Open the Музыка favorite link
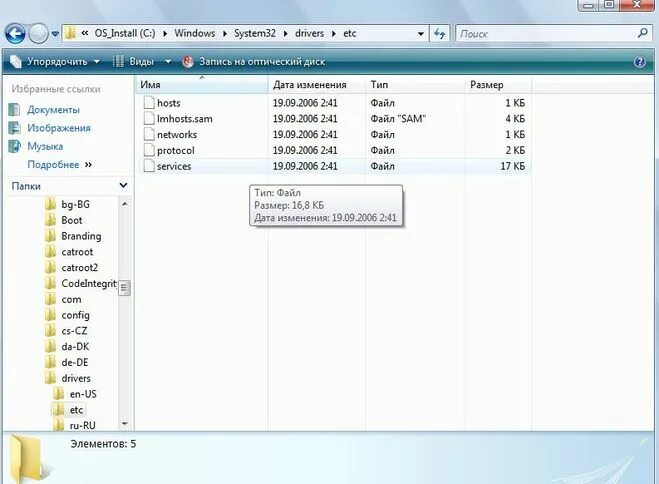Viewport: 659px width, 484px height. point(45,146)
